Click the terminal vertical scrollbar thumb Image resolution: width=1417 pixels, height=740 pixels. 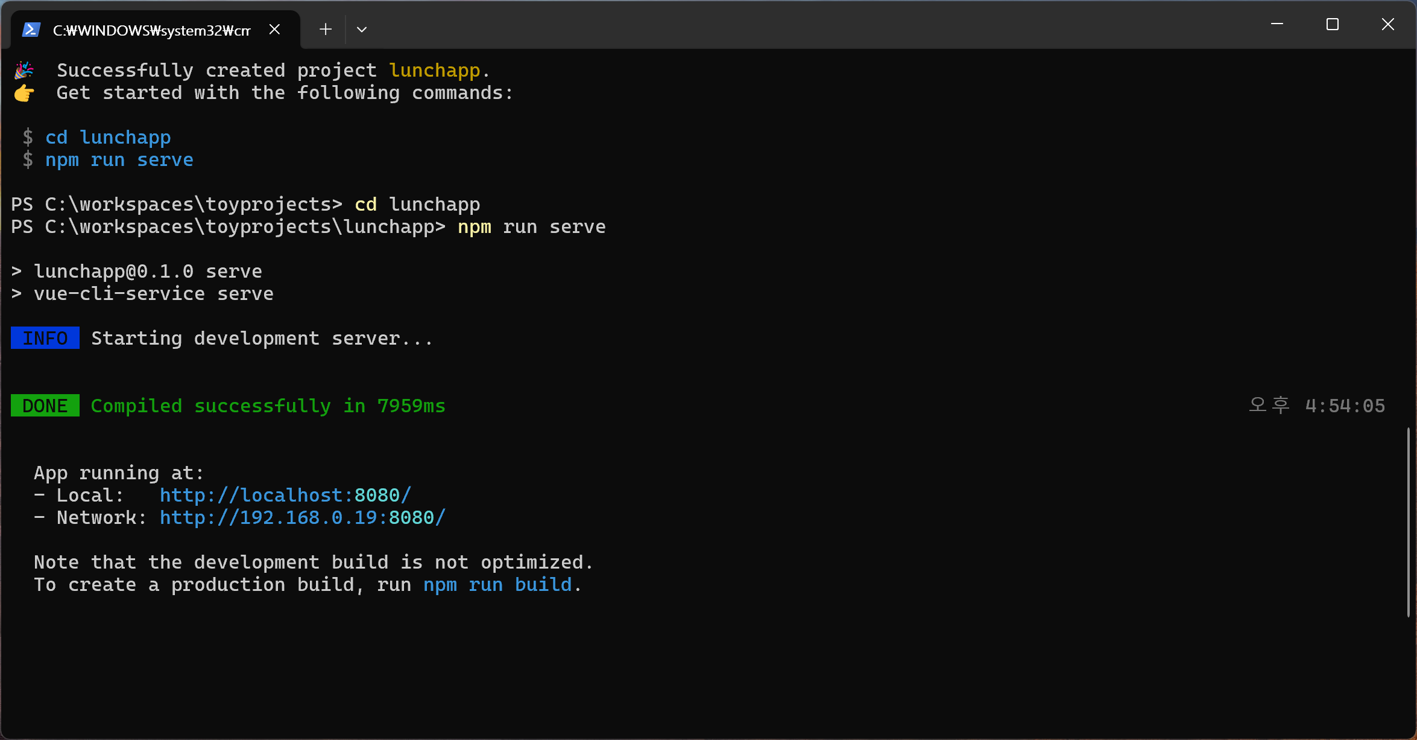tap(1409, 522)
